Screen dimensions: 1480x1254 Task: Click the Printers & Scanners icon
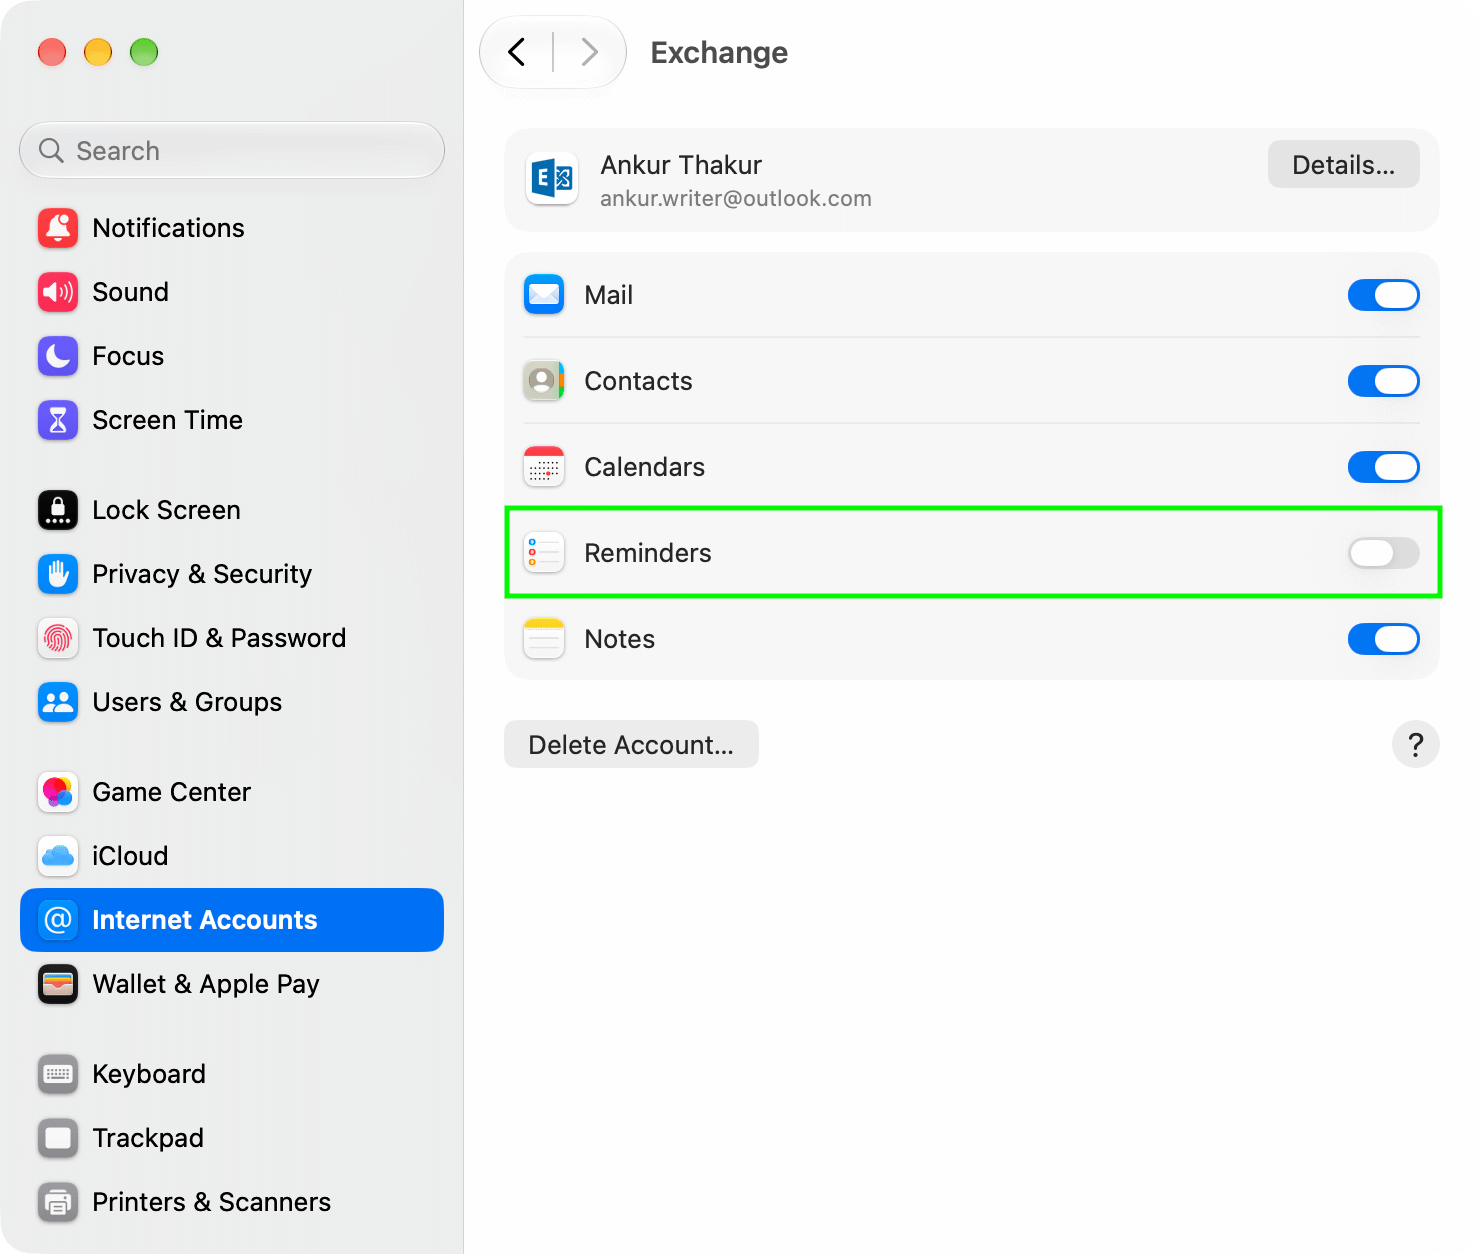click(58, 1202)
